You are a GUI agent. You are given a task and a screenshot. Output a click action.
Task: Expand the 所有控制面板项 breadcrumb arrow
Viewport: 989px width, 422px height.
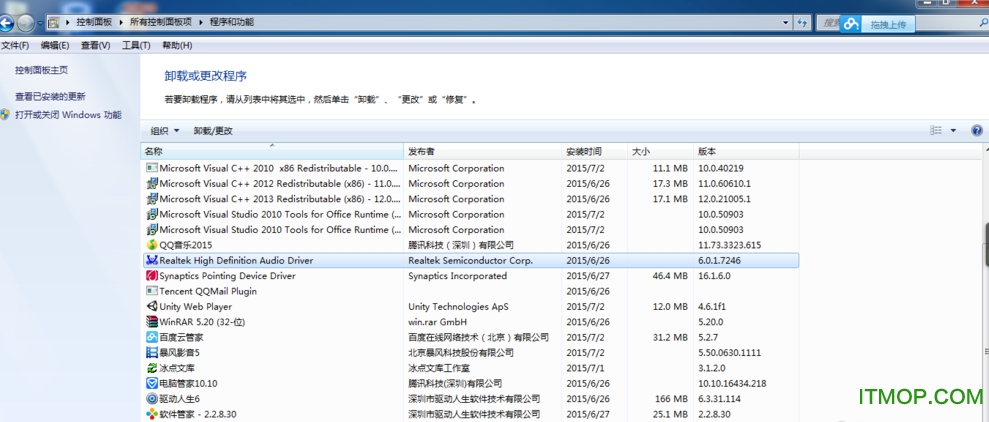202,22
